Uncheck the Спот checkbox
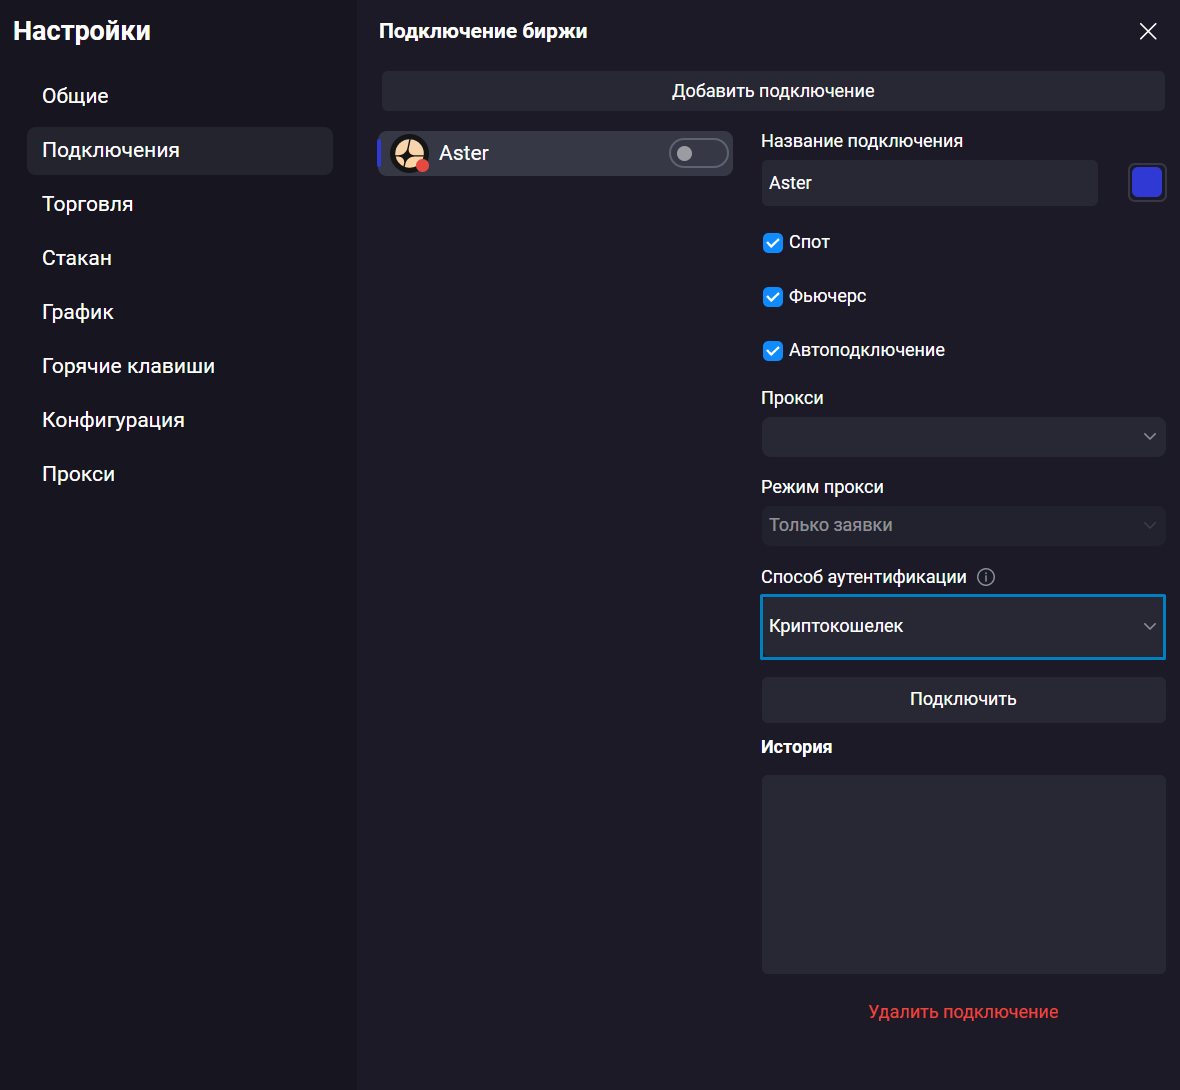Screen dimensions: 1180x1090 pyautogui.click(x=773, y=243)
